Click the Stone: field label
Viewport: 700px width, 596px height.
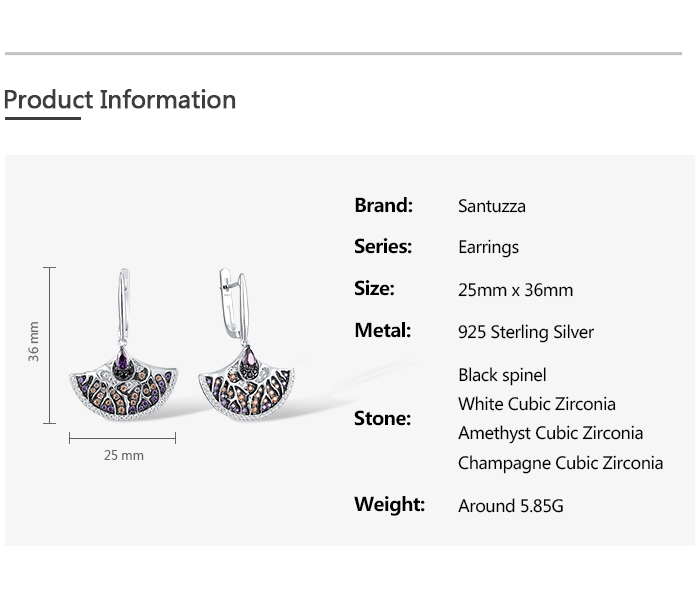point(382,418)
